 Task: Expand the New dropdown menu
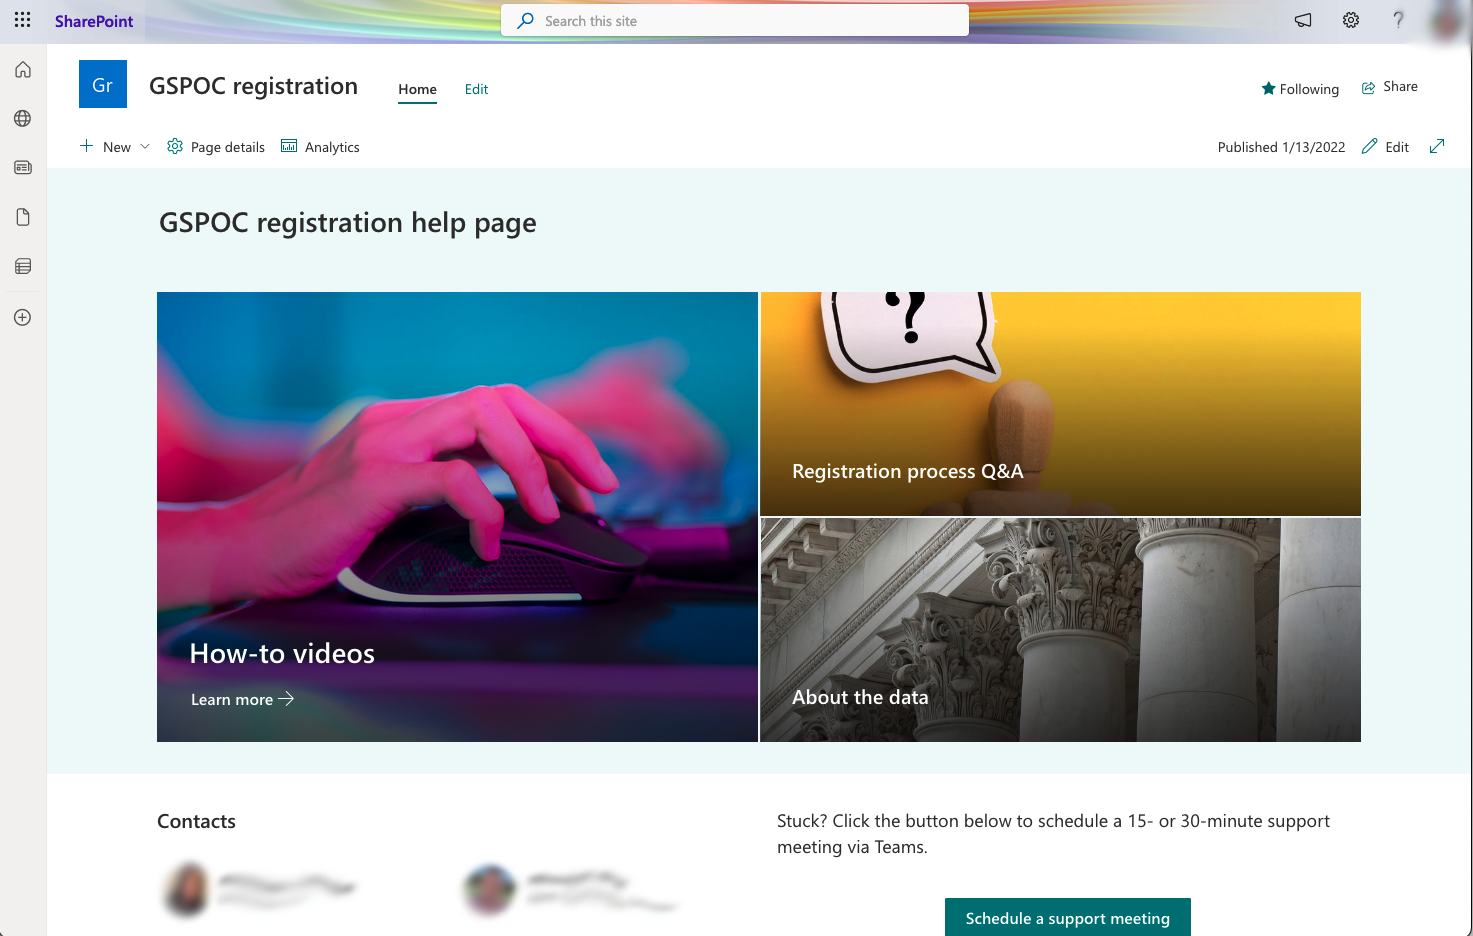click(145, 147)
